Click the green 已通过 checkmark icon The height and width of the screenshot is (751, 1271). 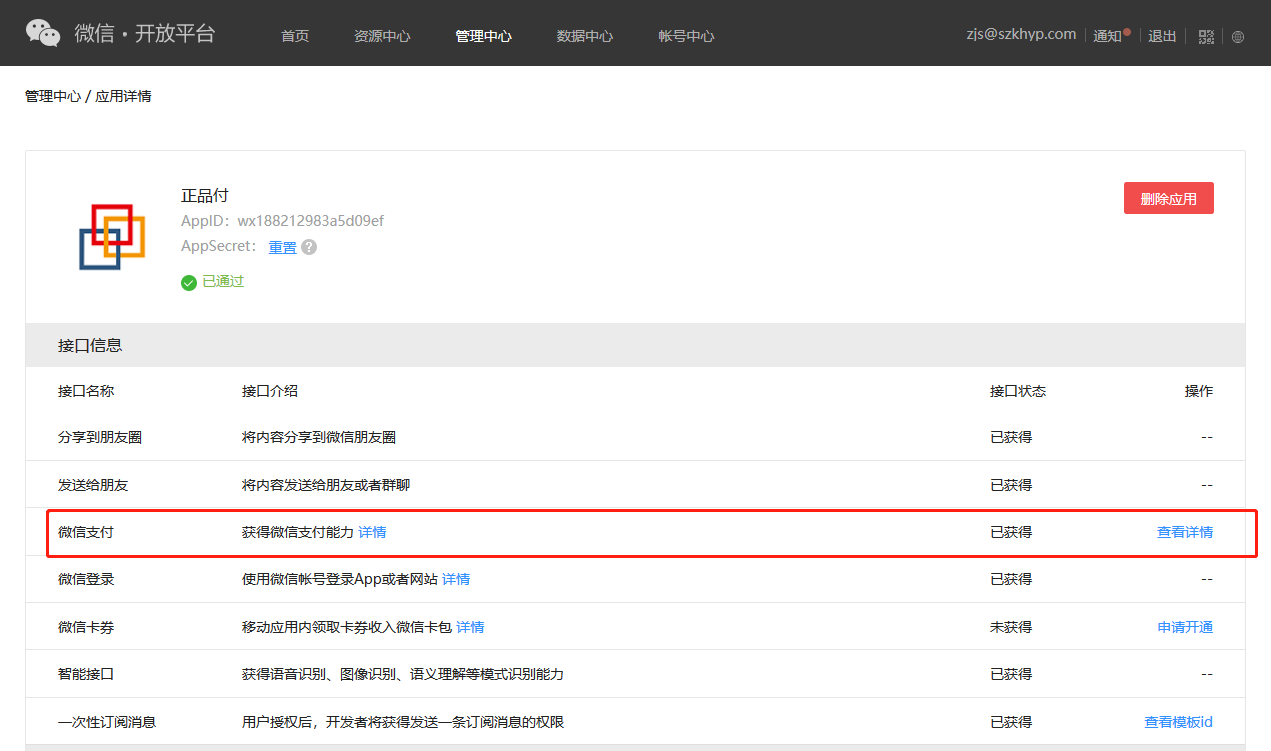click(188, 282)
